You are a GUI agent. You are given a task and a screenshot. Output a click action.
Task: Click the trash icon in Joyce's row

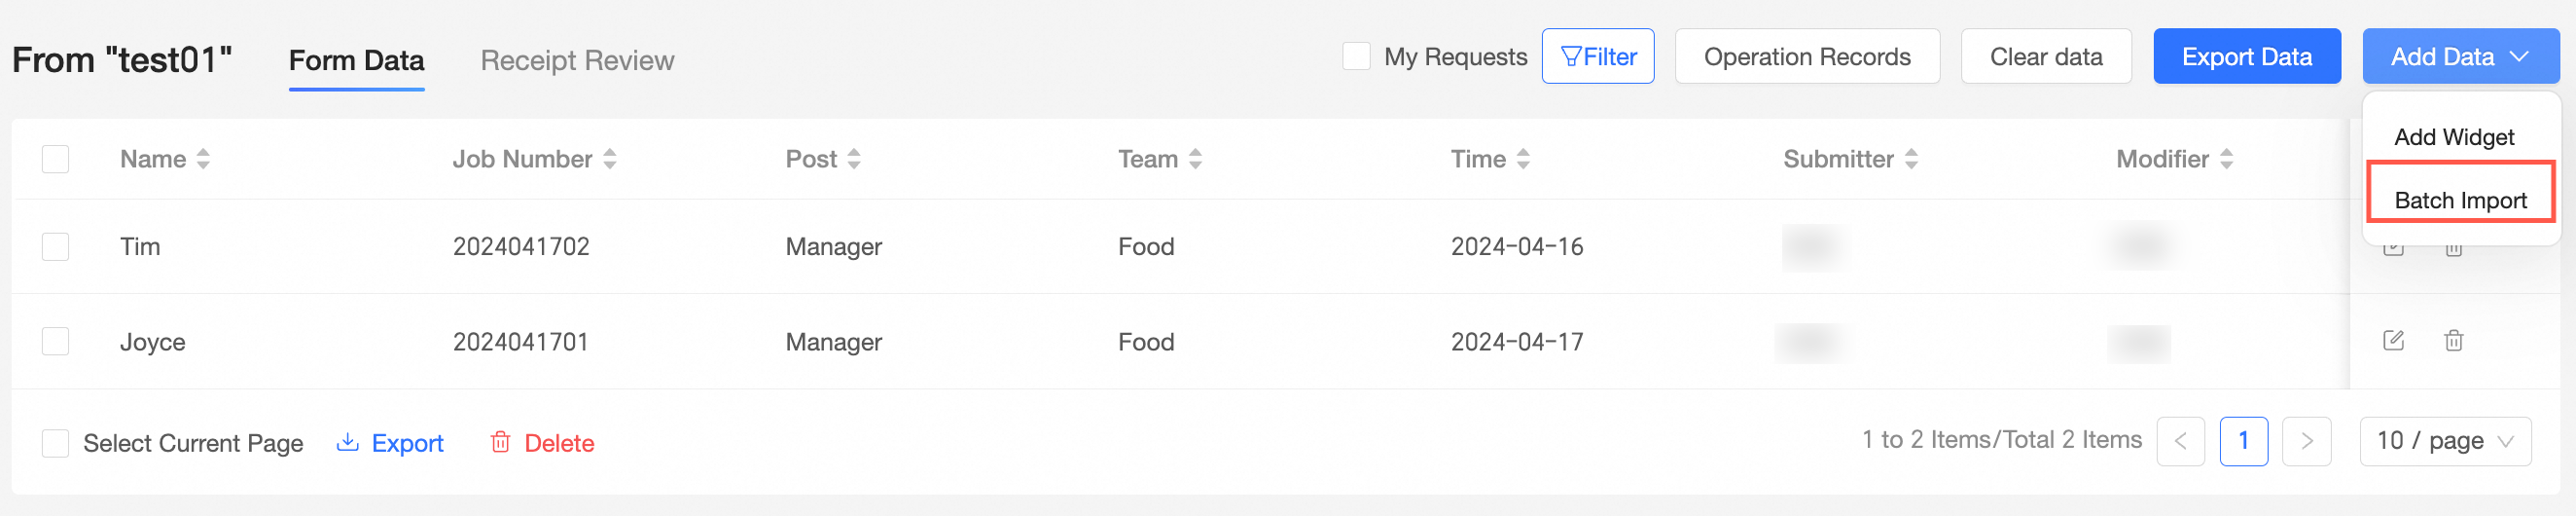(x=2453, y=341)
